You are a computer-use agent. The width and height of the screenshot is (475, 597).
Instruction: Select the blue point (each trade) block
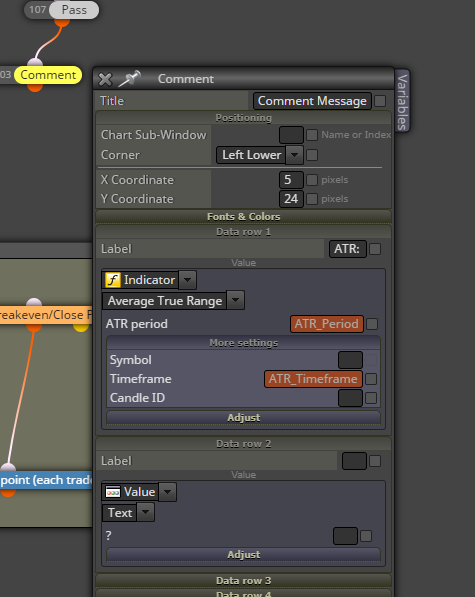tap(46, 480)
